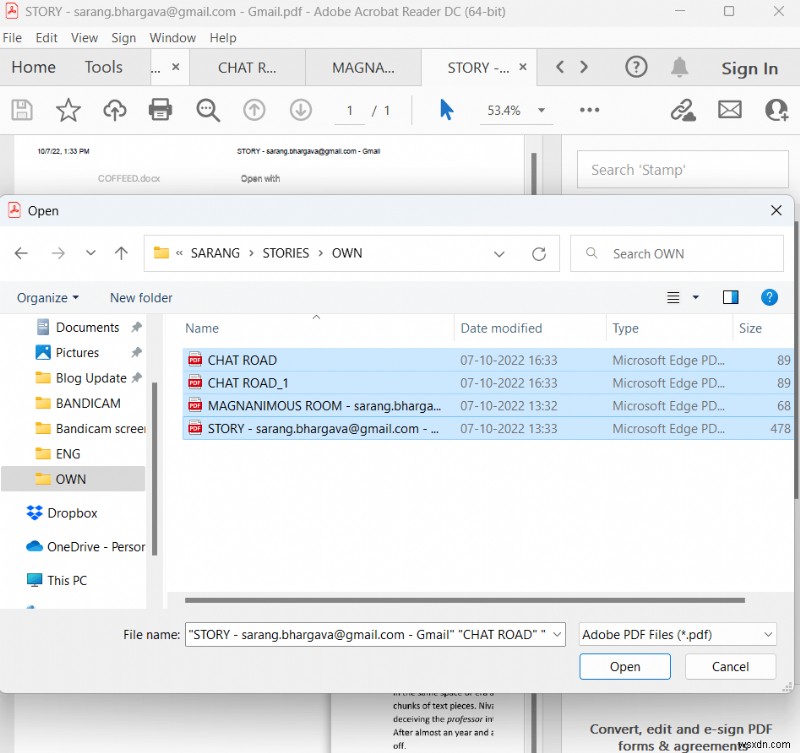The height and width of the screenshot is (753, 800).
Task: Select the CHAT ROAD_1 file
Action: pos(245,383)
